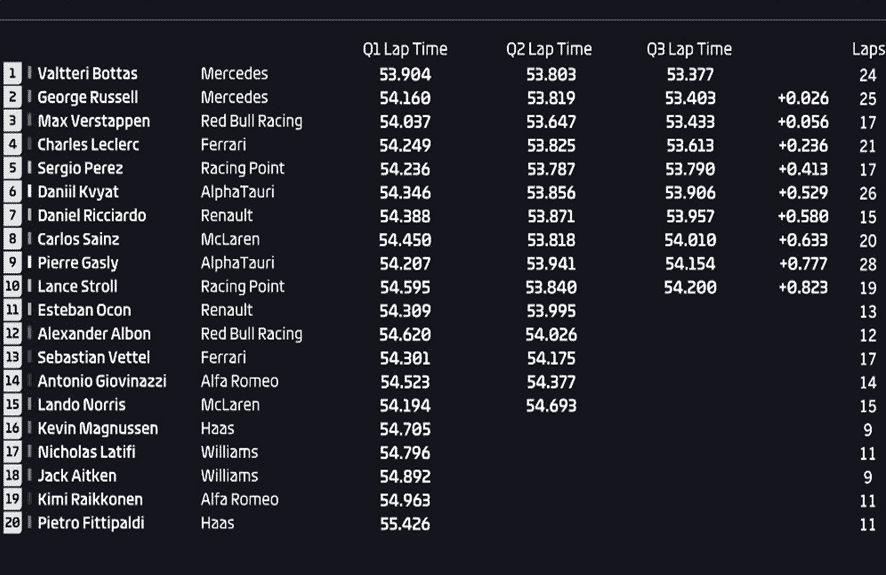Open driver Valtteri Bottas

[x=88, y=73]
